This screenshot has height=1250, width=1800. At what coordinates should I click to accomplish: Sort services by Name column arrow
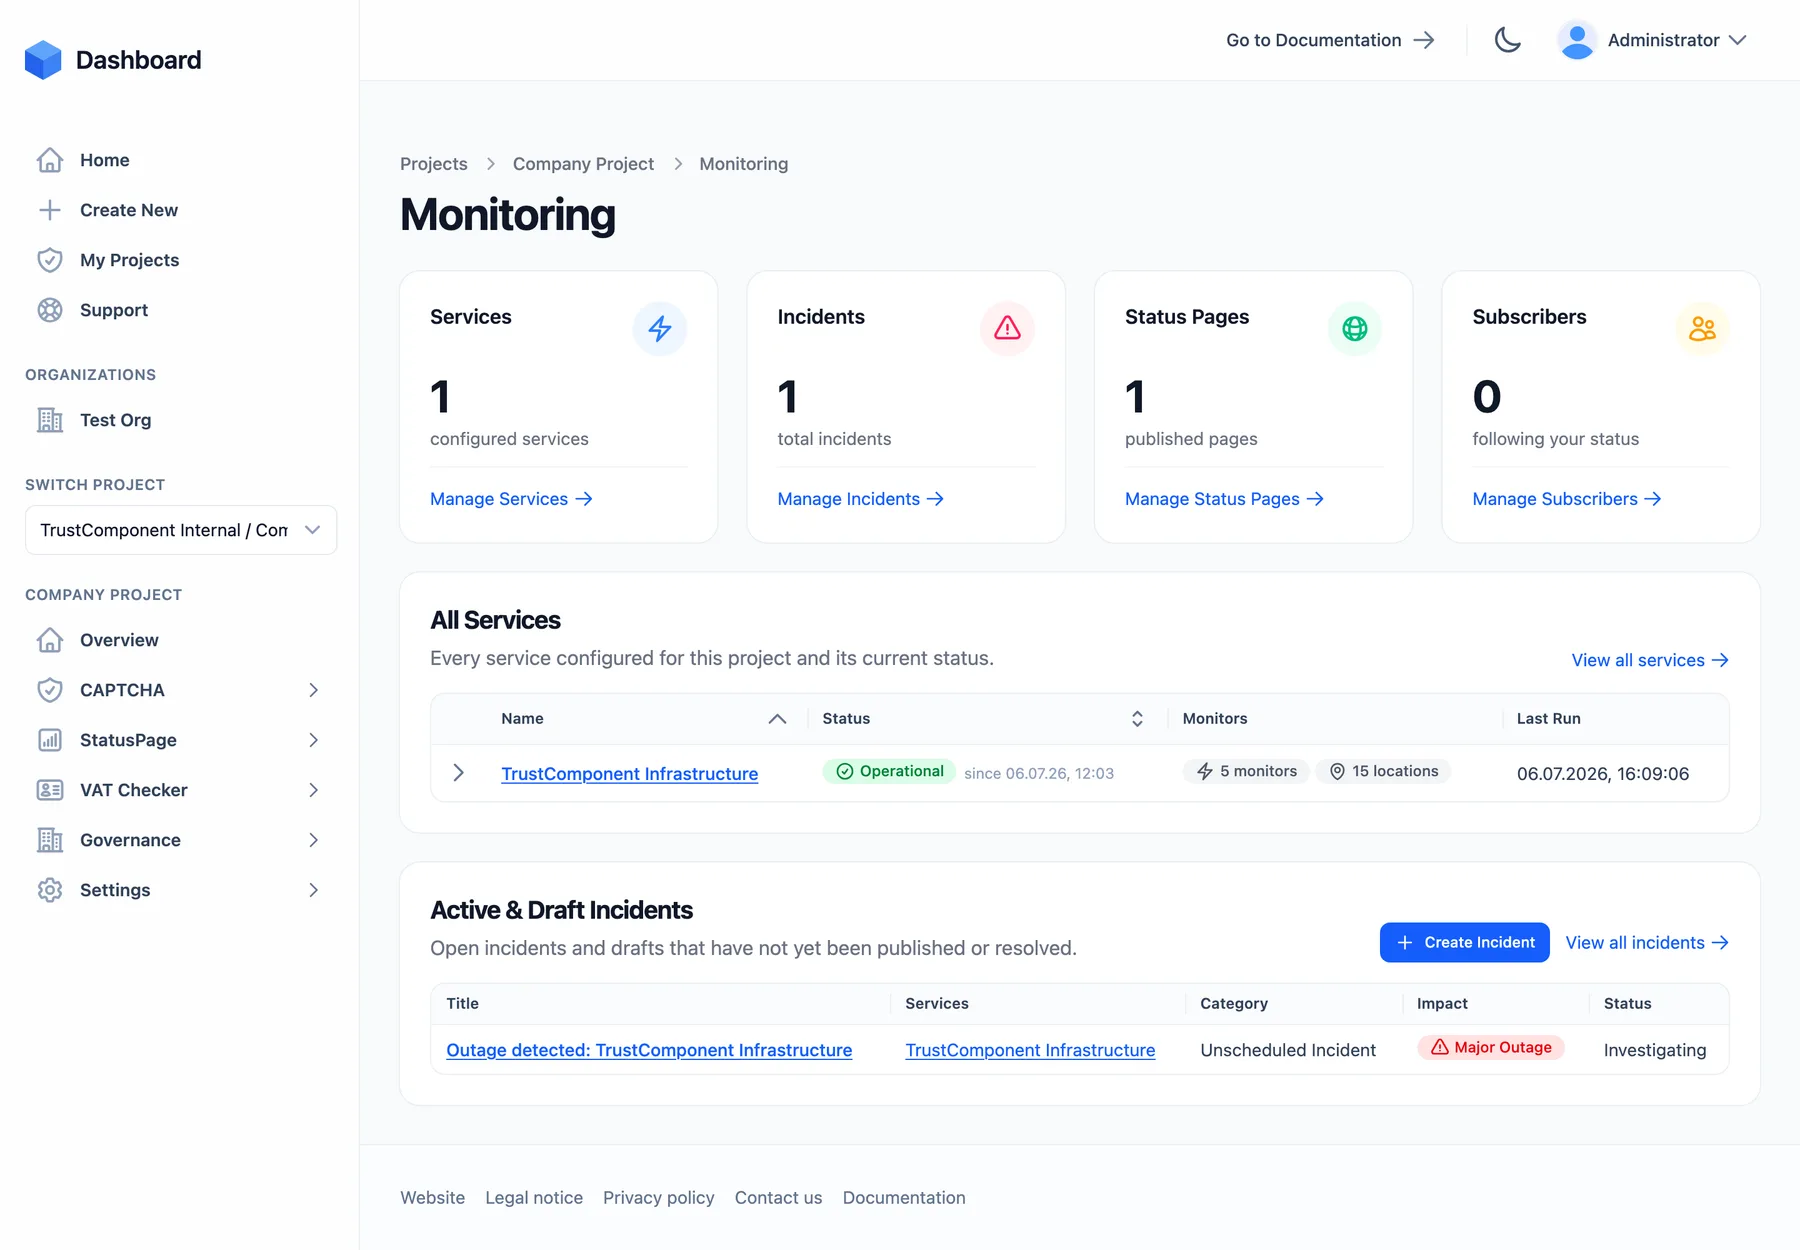point(777,719)
